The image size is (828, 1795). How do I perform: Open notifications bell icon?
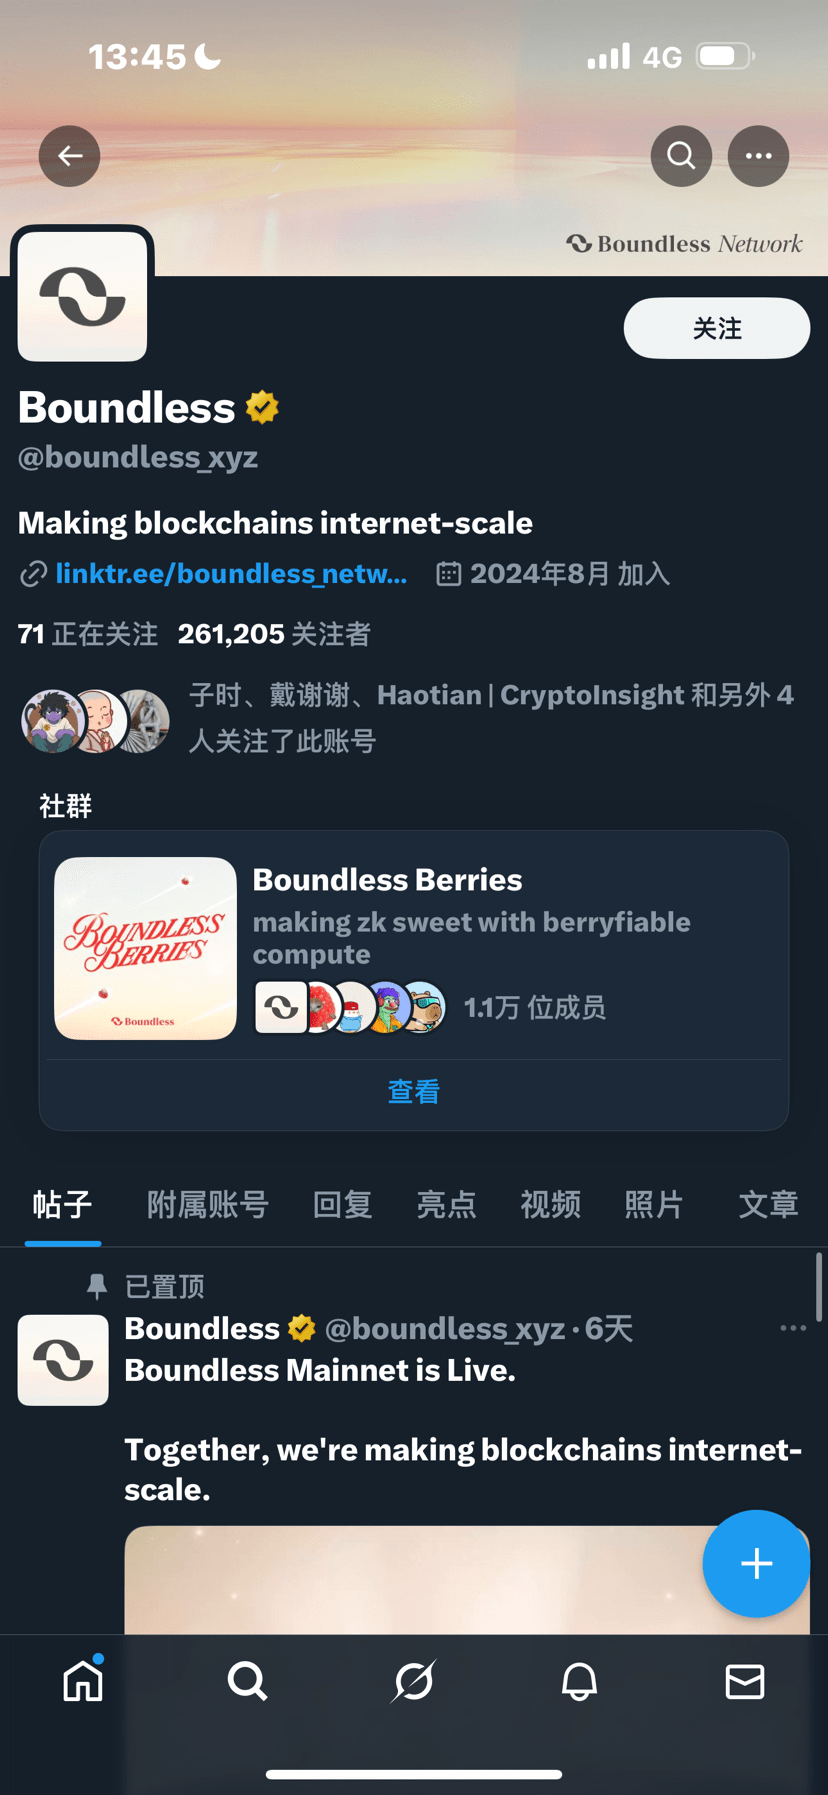579,1681
